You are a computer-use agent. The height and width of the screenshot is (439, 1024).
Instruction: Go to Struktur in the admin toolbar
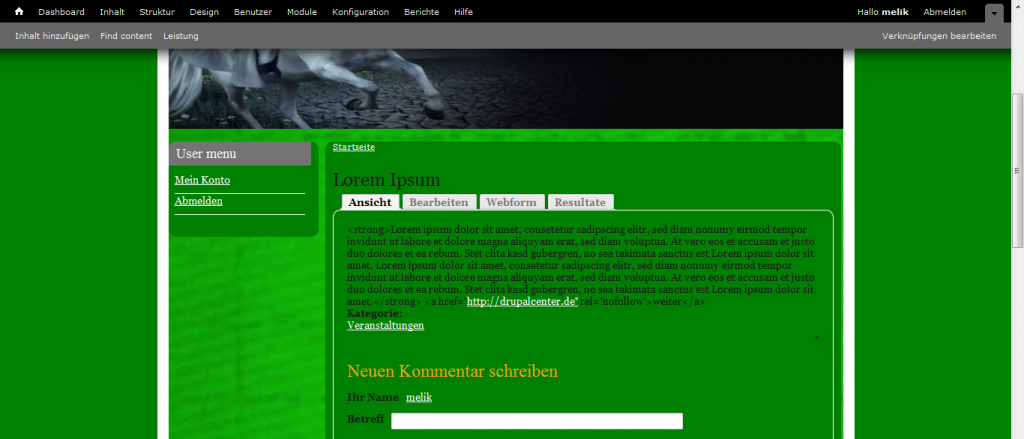pos(157,12)
